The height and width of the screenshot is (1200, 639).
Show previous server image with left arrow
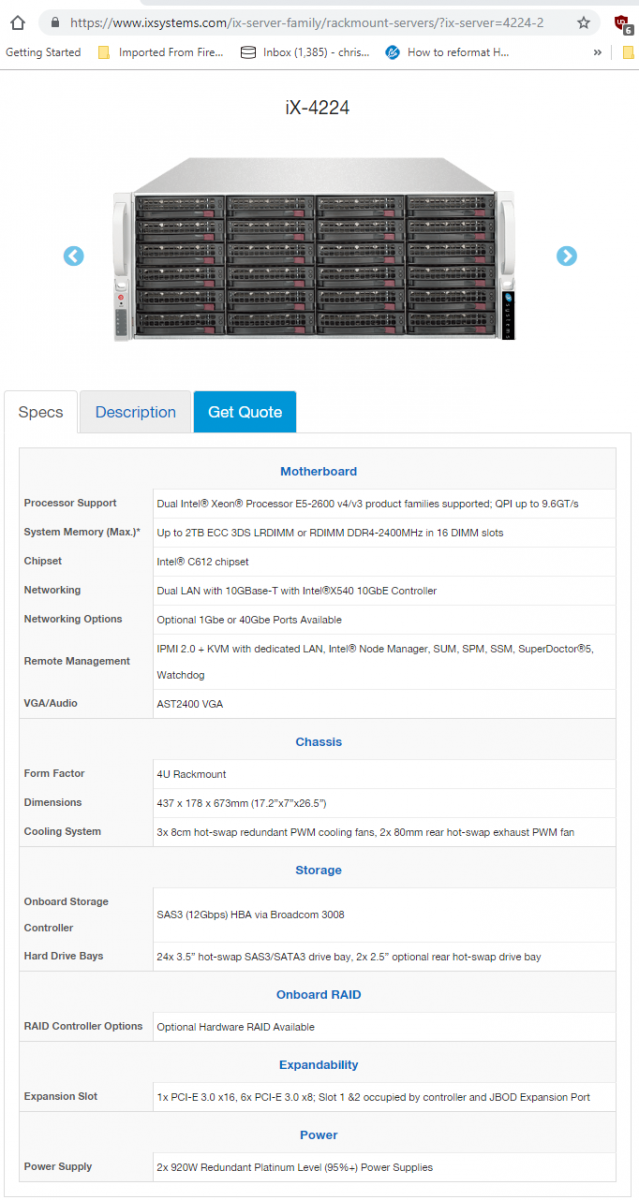click(x=74, y=256)
